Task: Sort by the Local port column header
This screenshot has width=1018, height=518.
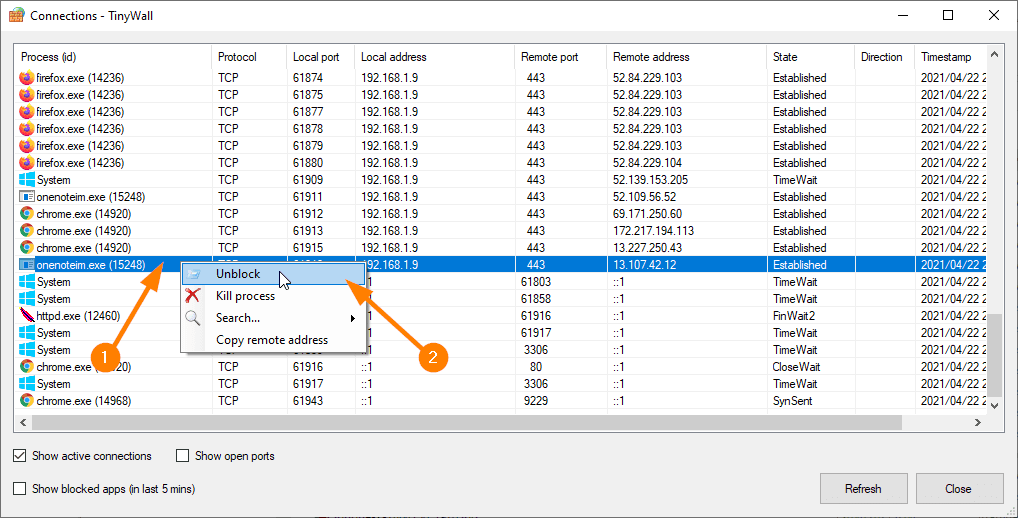Action: tap(321, 57)
